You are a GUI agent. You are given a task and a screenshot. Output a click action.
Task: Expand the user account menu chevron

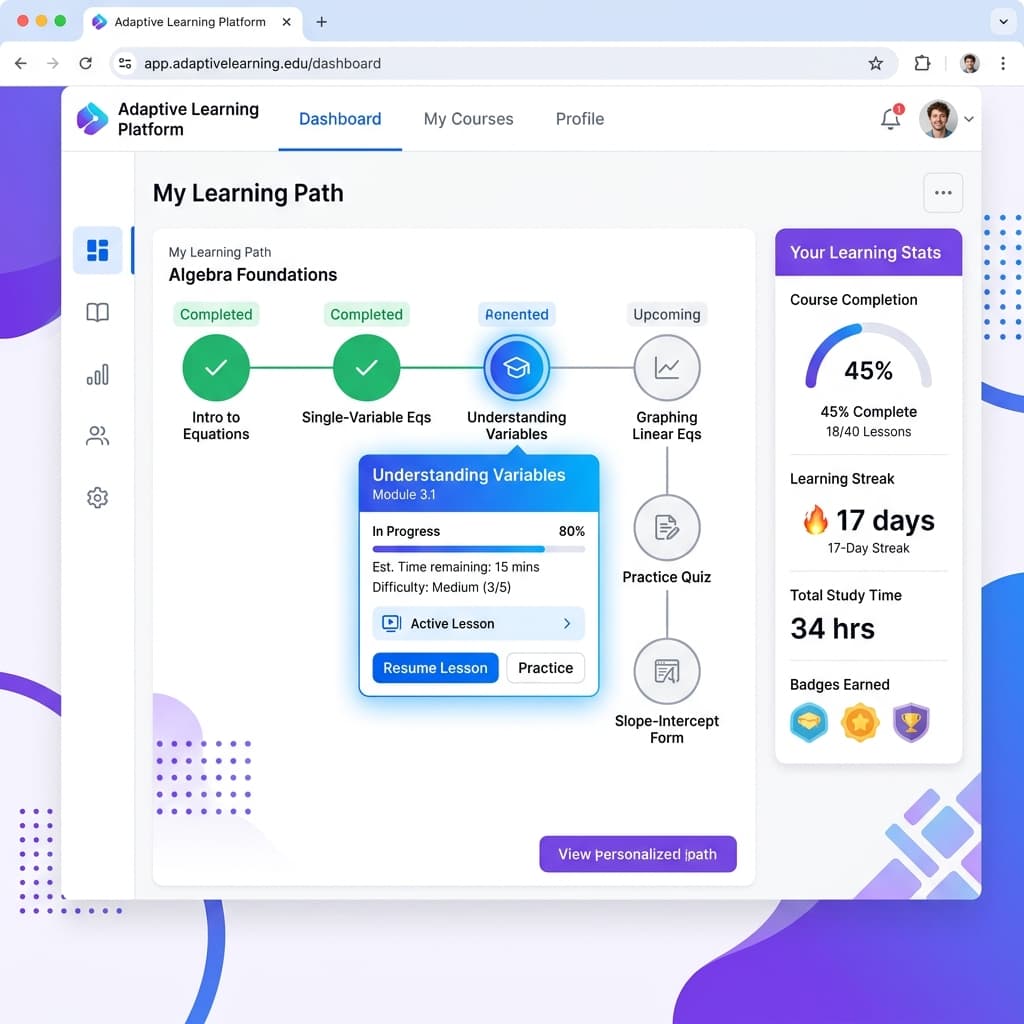pos(969,119)
